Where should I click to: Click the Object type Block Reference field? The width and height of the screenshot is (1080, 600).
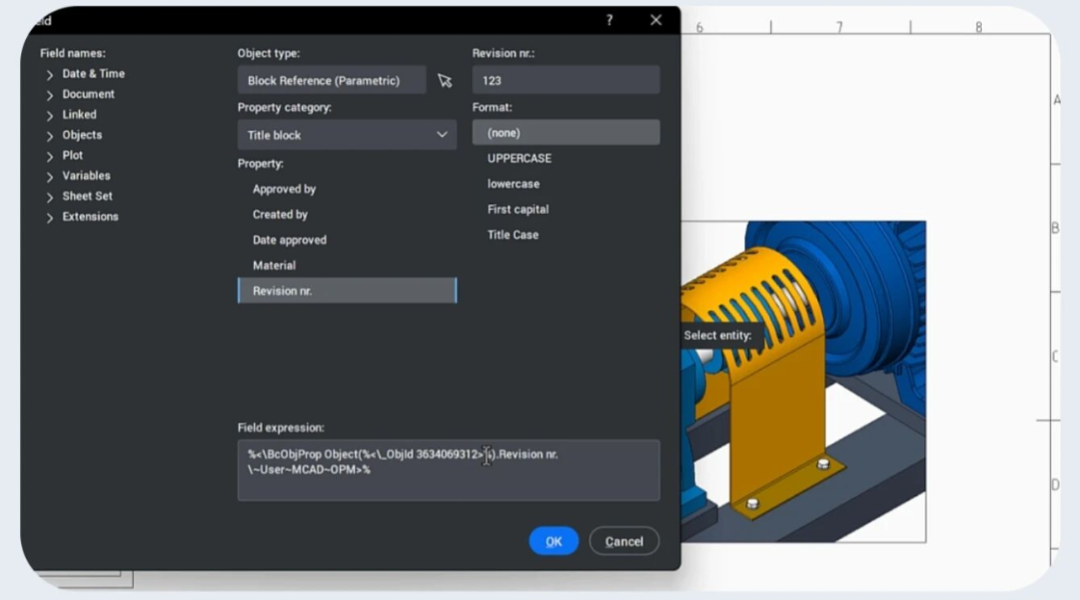[332, 81]
